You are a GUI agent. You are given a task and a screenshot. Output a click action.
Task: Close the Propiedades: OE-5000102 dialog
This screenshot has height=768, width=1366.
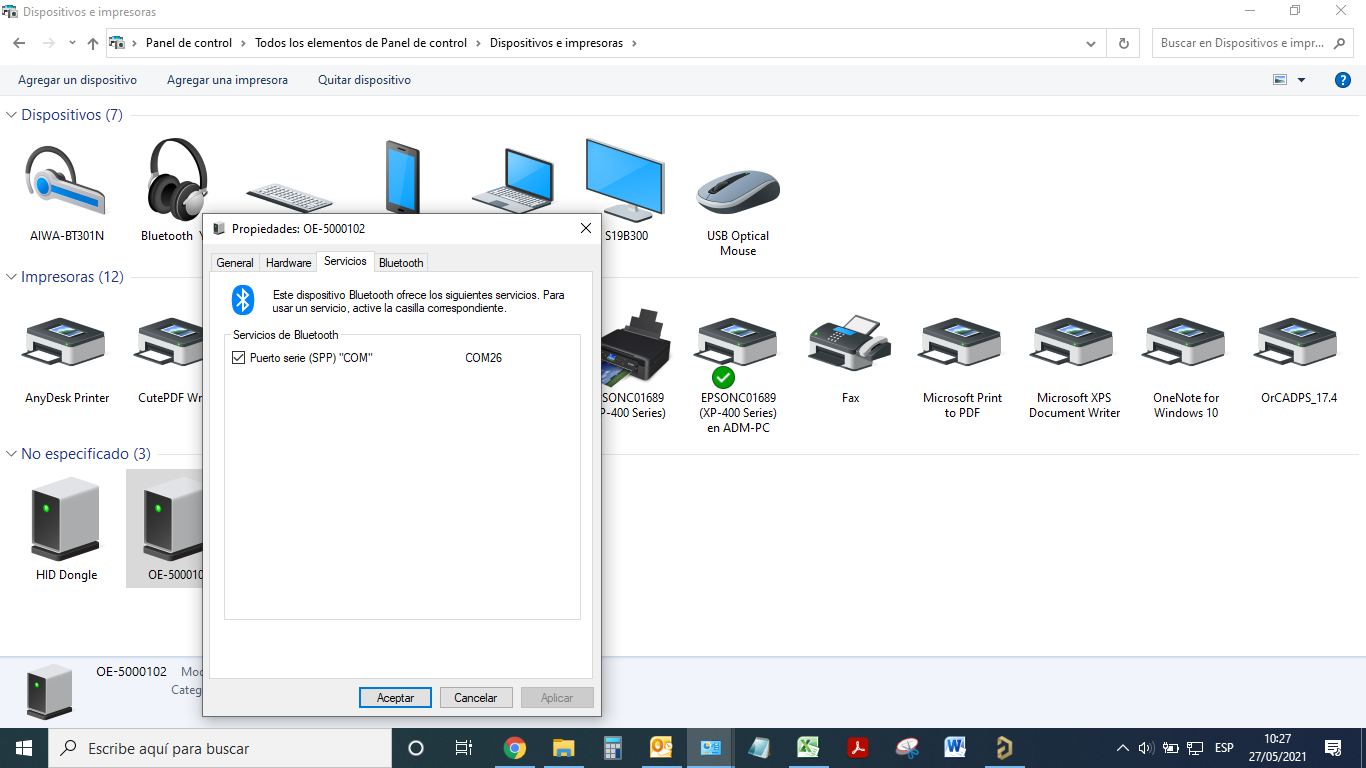pyautogui.click(x=586, y=229)
